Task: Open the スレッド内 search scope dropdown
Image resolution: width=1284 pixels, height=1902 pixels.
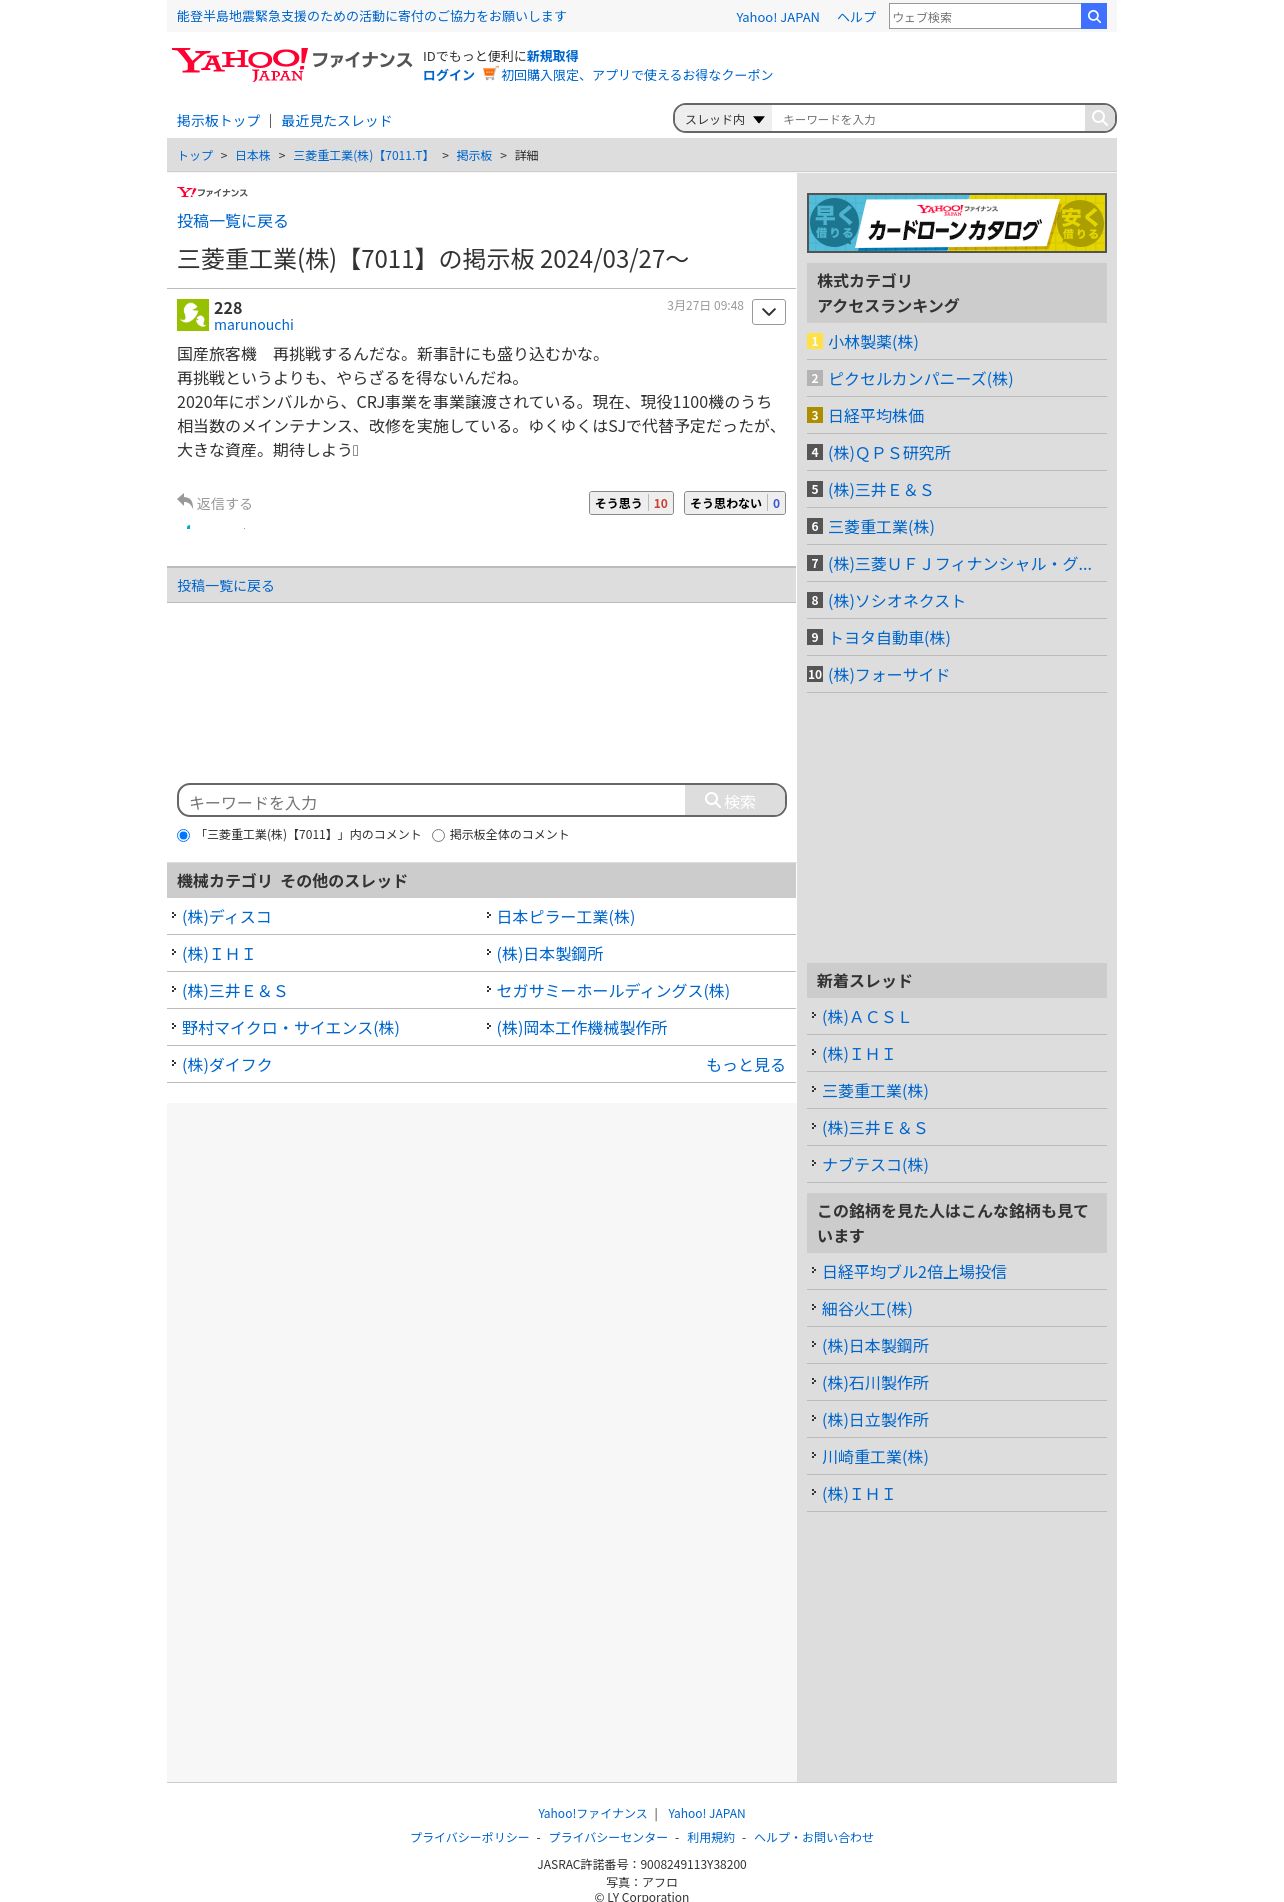Action: [724, 119]
